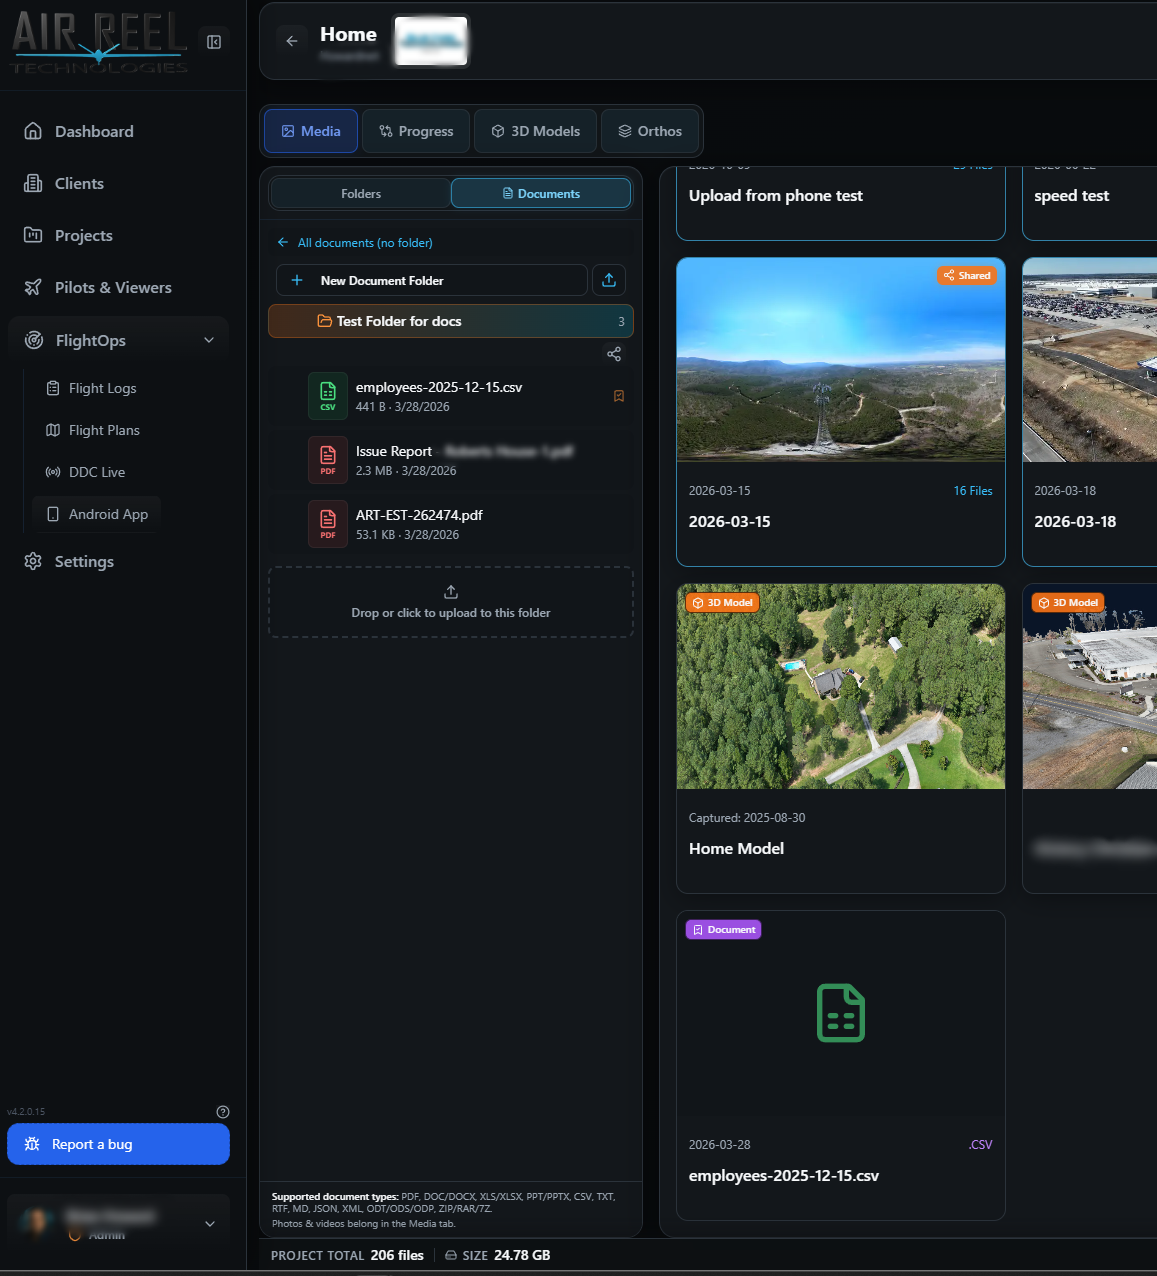
Task: Click the Air Reel Technologies logo
Action: point(99,42)
